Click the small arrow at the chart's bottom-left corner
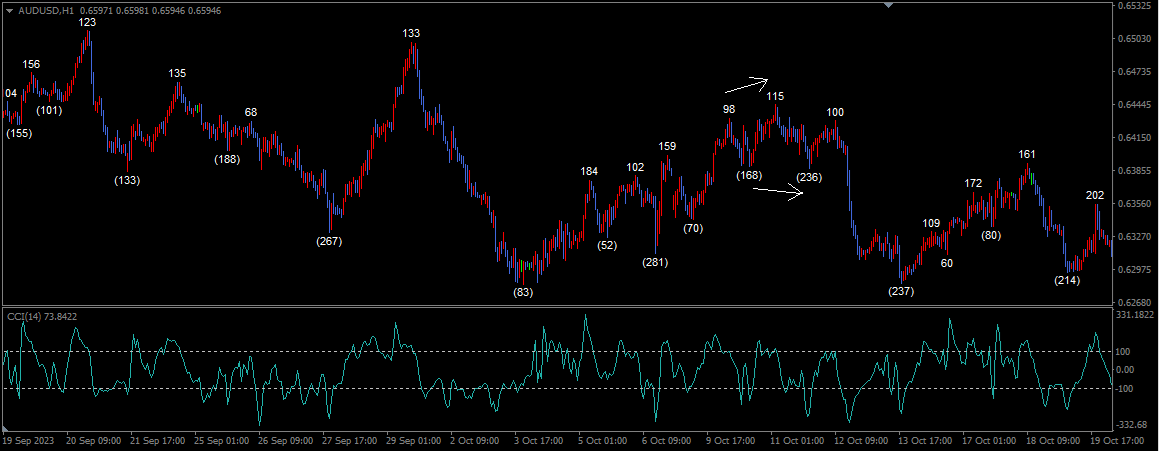The image size is (1159, 451). (x=7, y=429)
